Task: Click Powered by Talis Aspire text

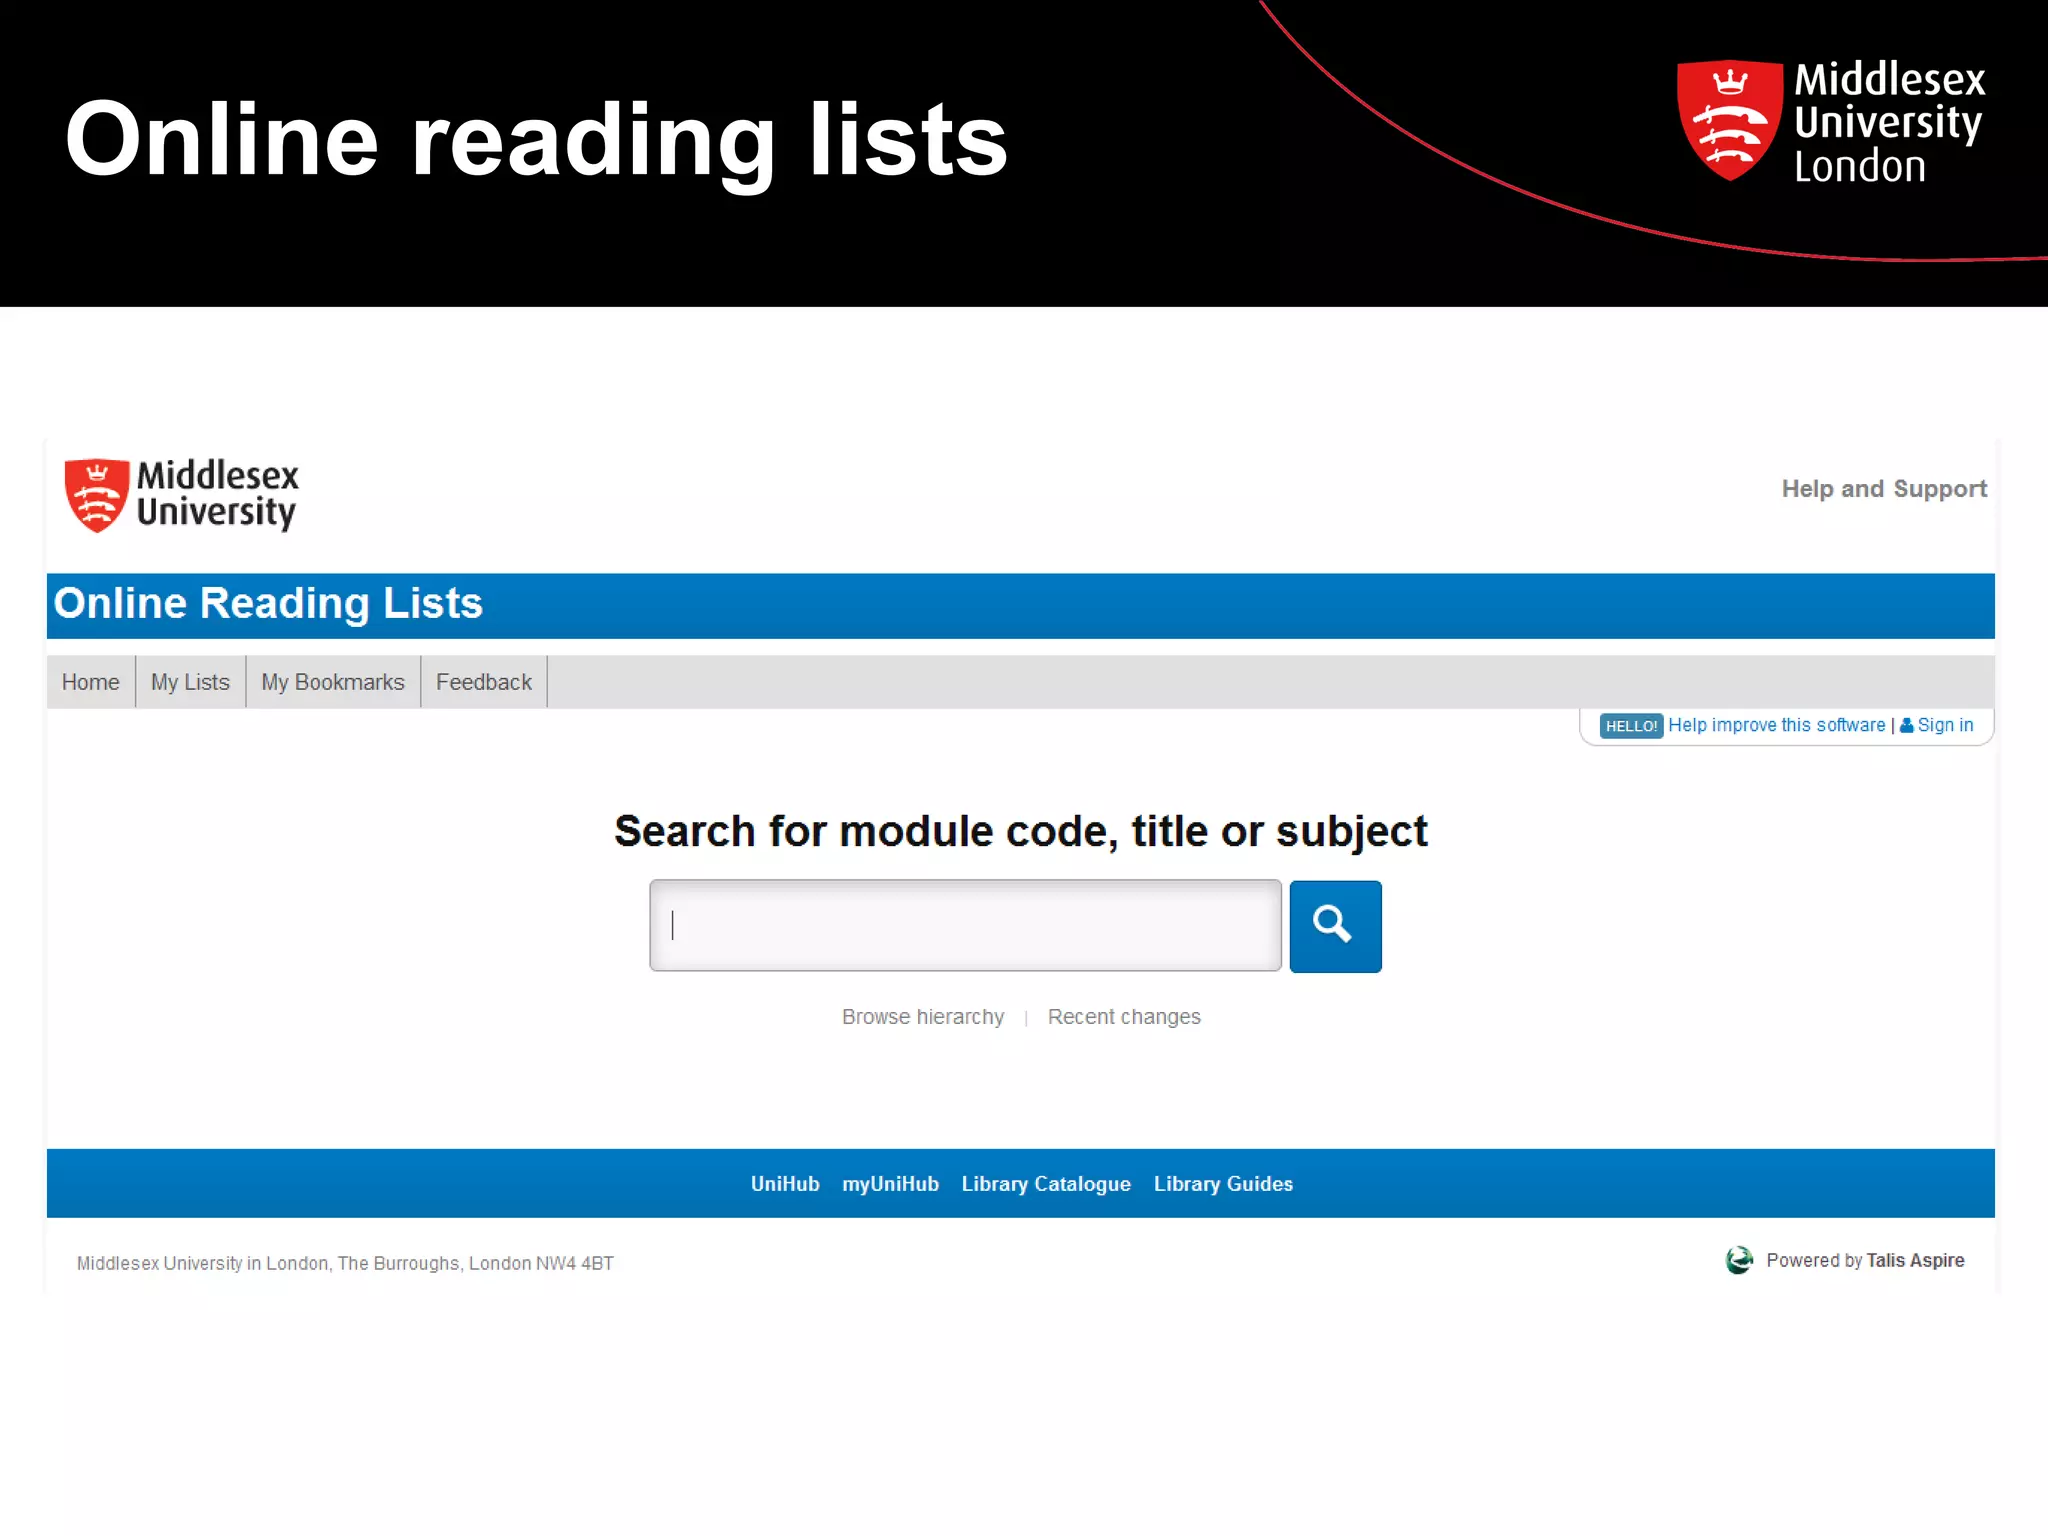Action: point(1865,1260)
